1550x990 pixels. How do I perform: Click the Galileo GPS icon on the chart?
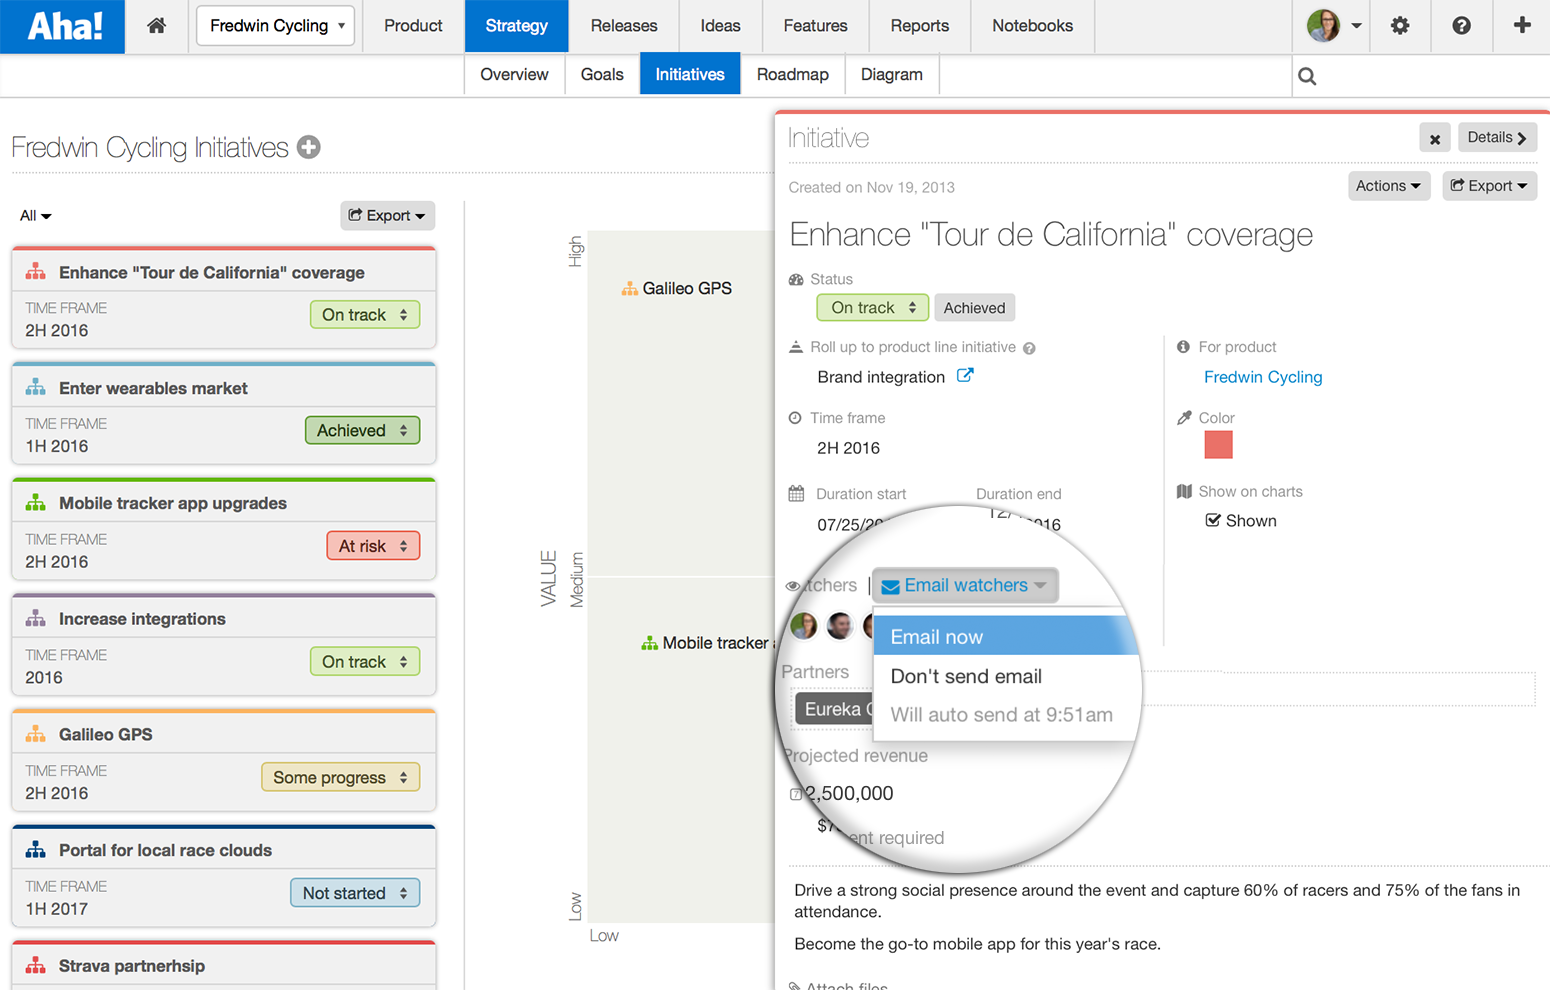(629, 289)
